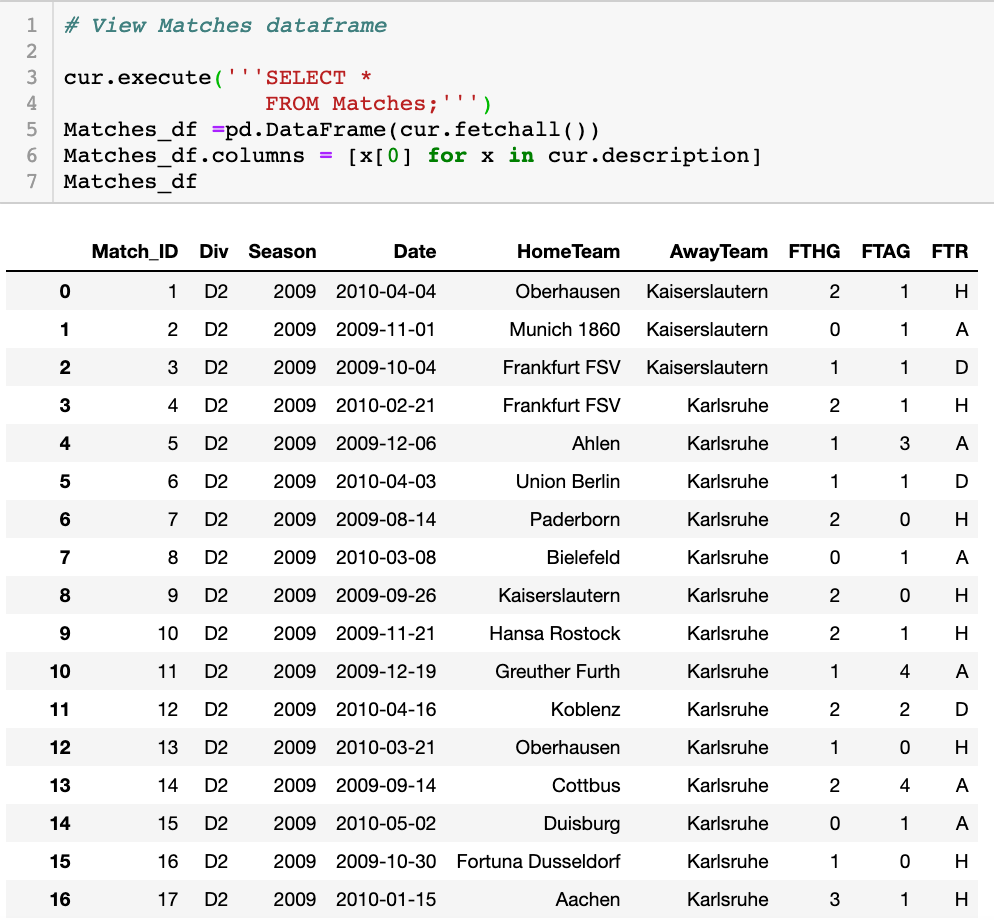Select AwayTeam Kaiserslautern in row 1
Viewport: 994px width, 920px height.
(x=707, y=330)
